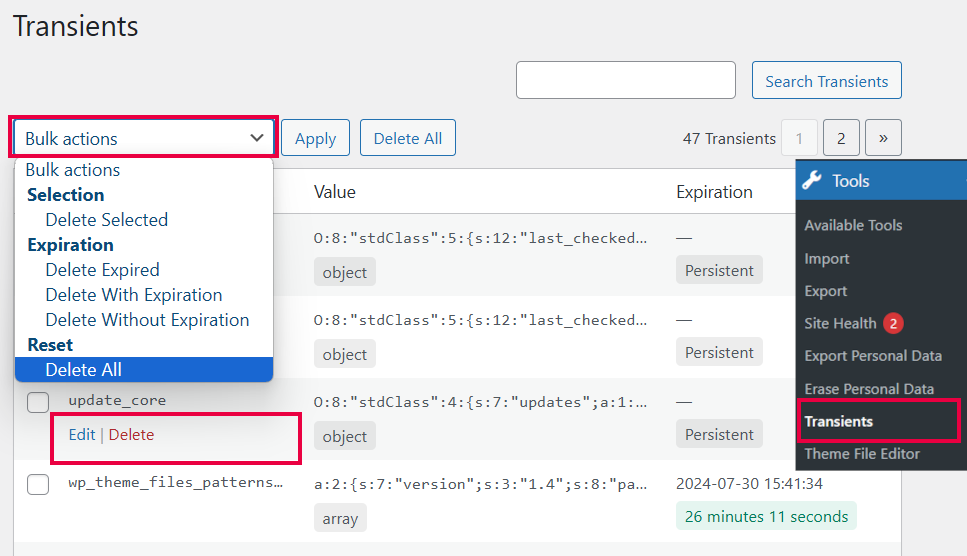Click the Tools wrench icon
This screenshot has width=967, height=556.
click(x=813, y=181)
